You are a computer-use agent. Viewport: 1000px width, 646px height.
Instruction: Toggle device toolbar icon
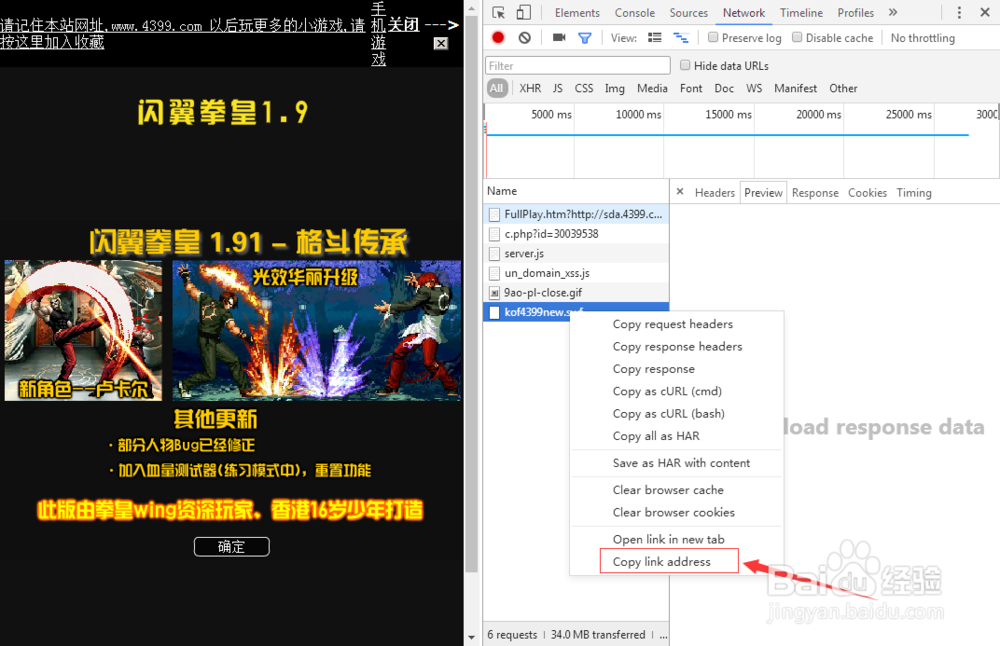pos(524,13)
